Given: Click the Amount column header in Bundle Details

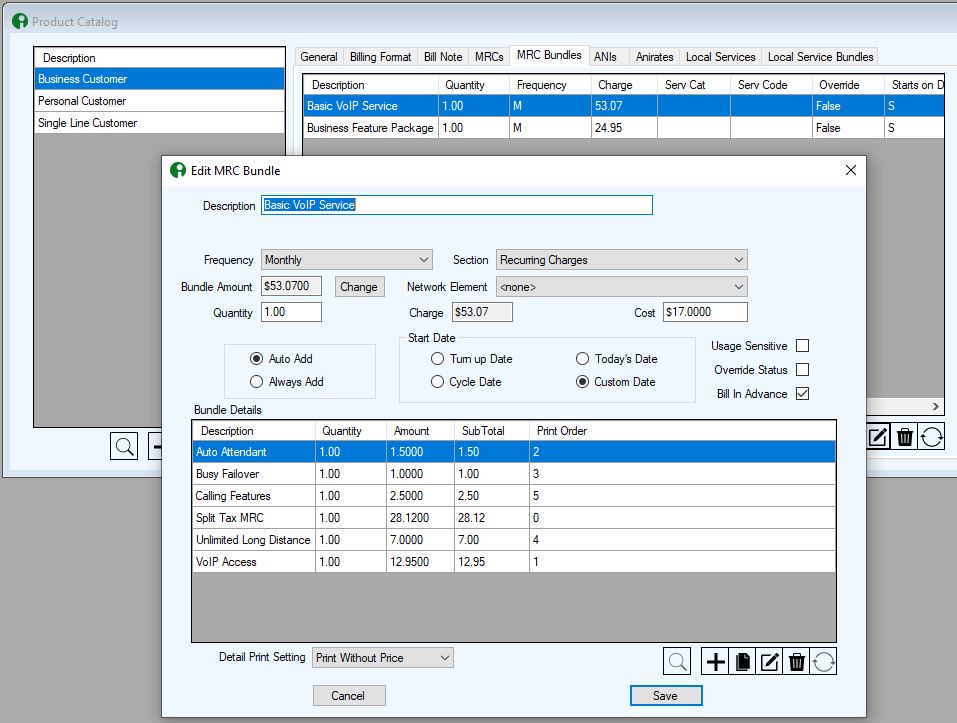Looking at the screenshot, I should 420,431.
